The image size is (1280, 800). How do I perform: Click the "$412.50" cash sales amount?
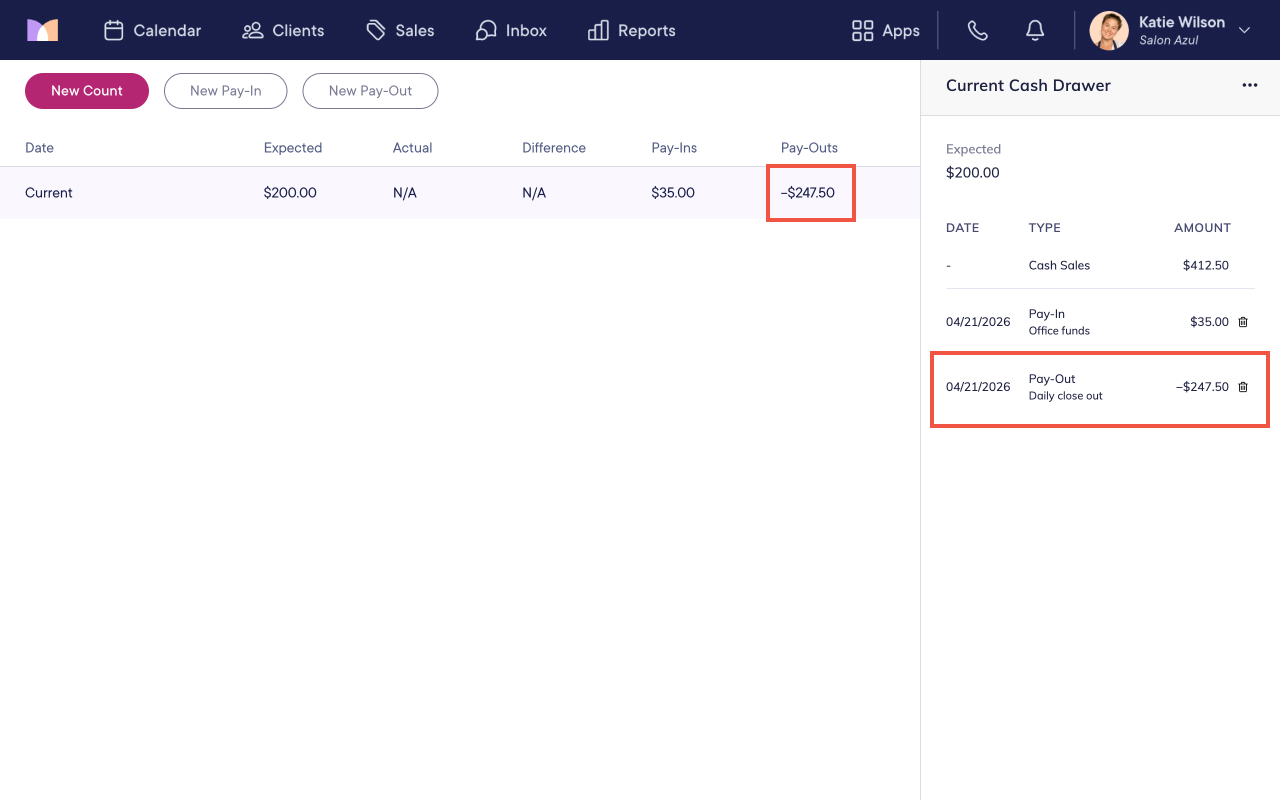[x=1206, y=265]
